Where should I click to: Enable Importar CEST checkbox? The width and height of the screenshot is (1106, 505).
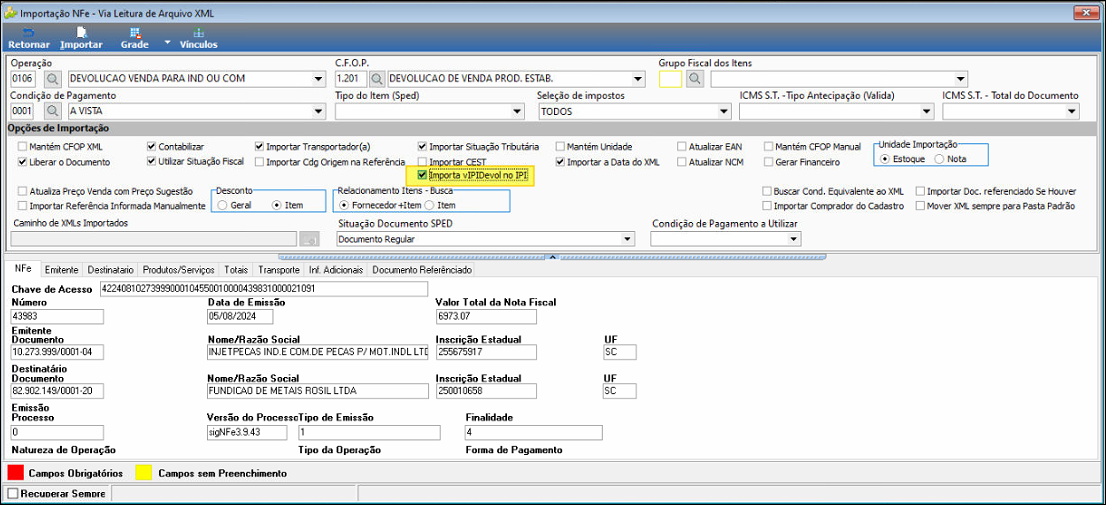click(x=423, y=162)
